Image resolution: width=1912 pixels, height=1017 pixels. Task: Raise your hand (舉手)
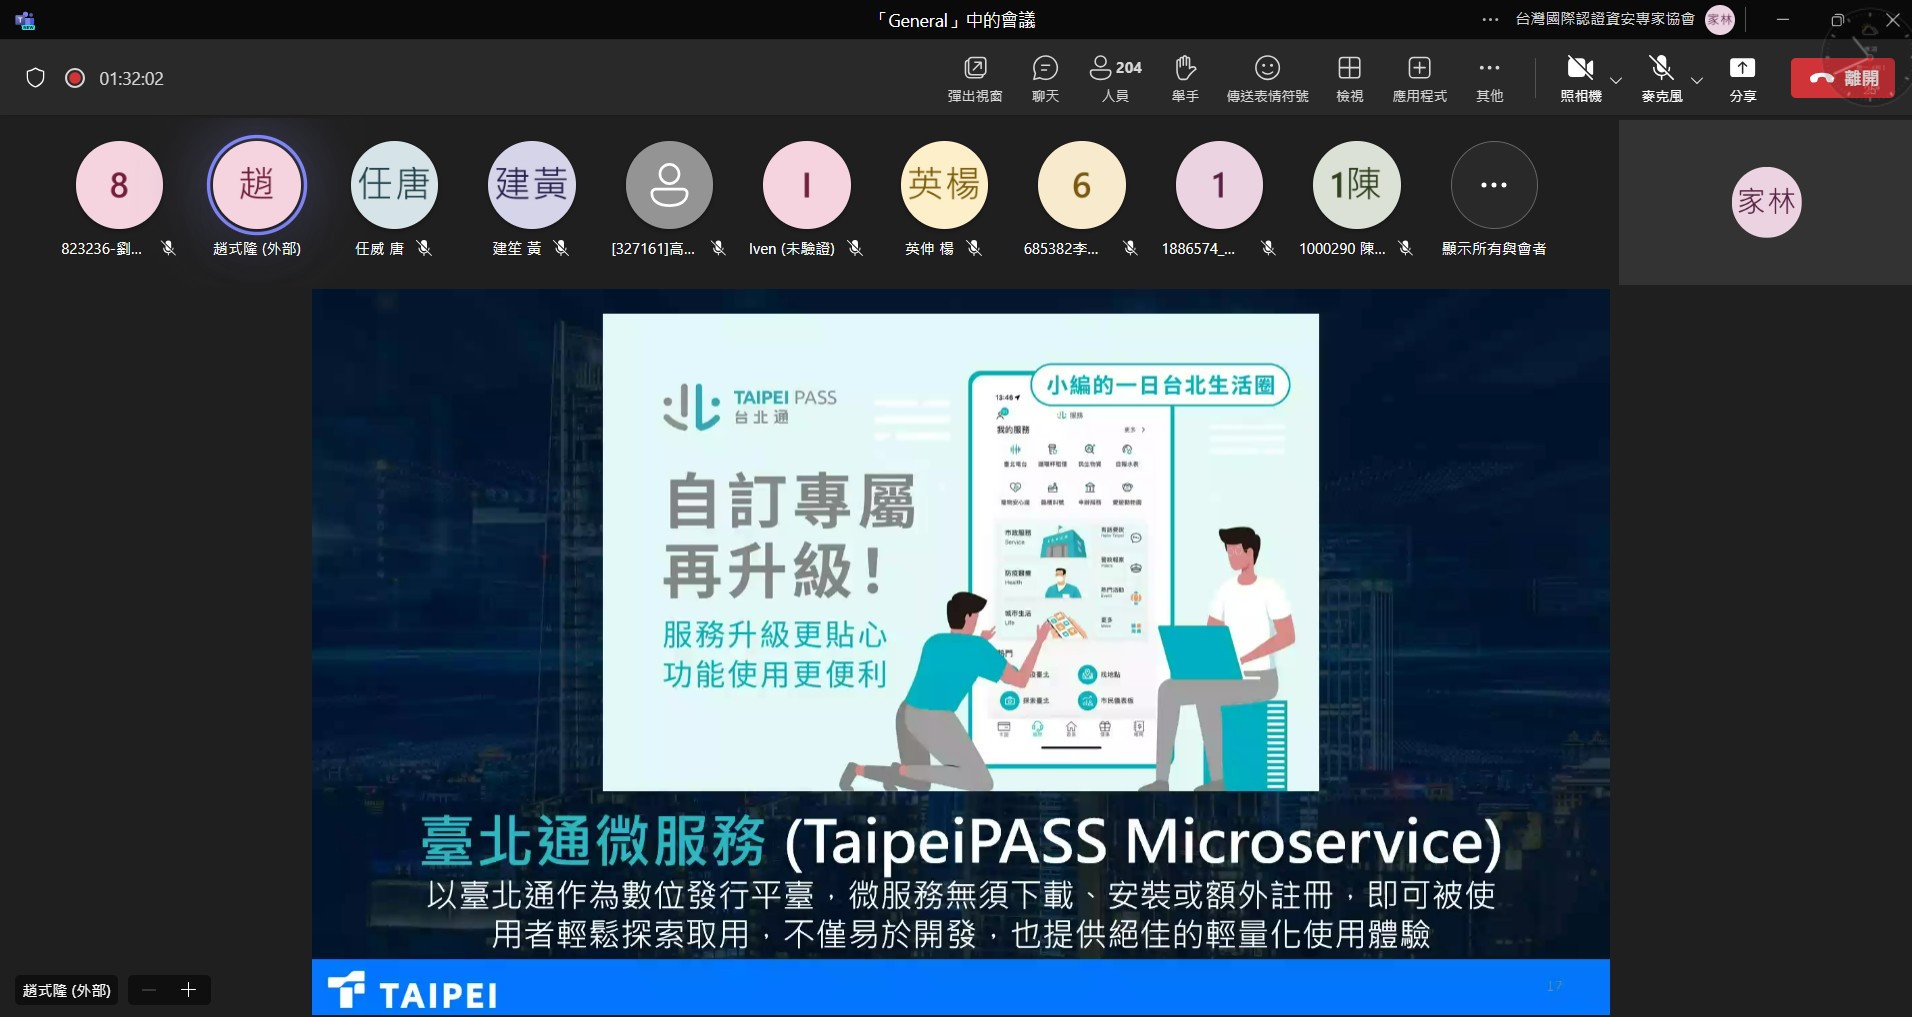point(1185,78)
